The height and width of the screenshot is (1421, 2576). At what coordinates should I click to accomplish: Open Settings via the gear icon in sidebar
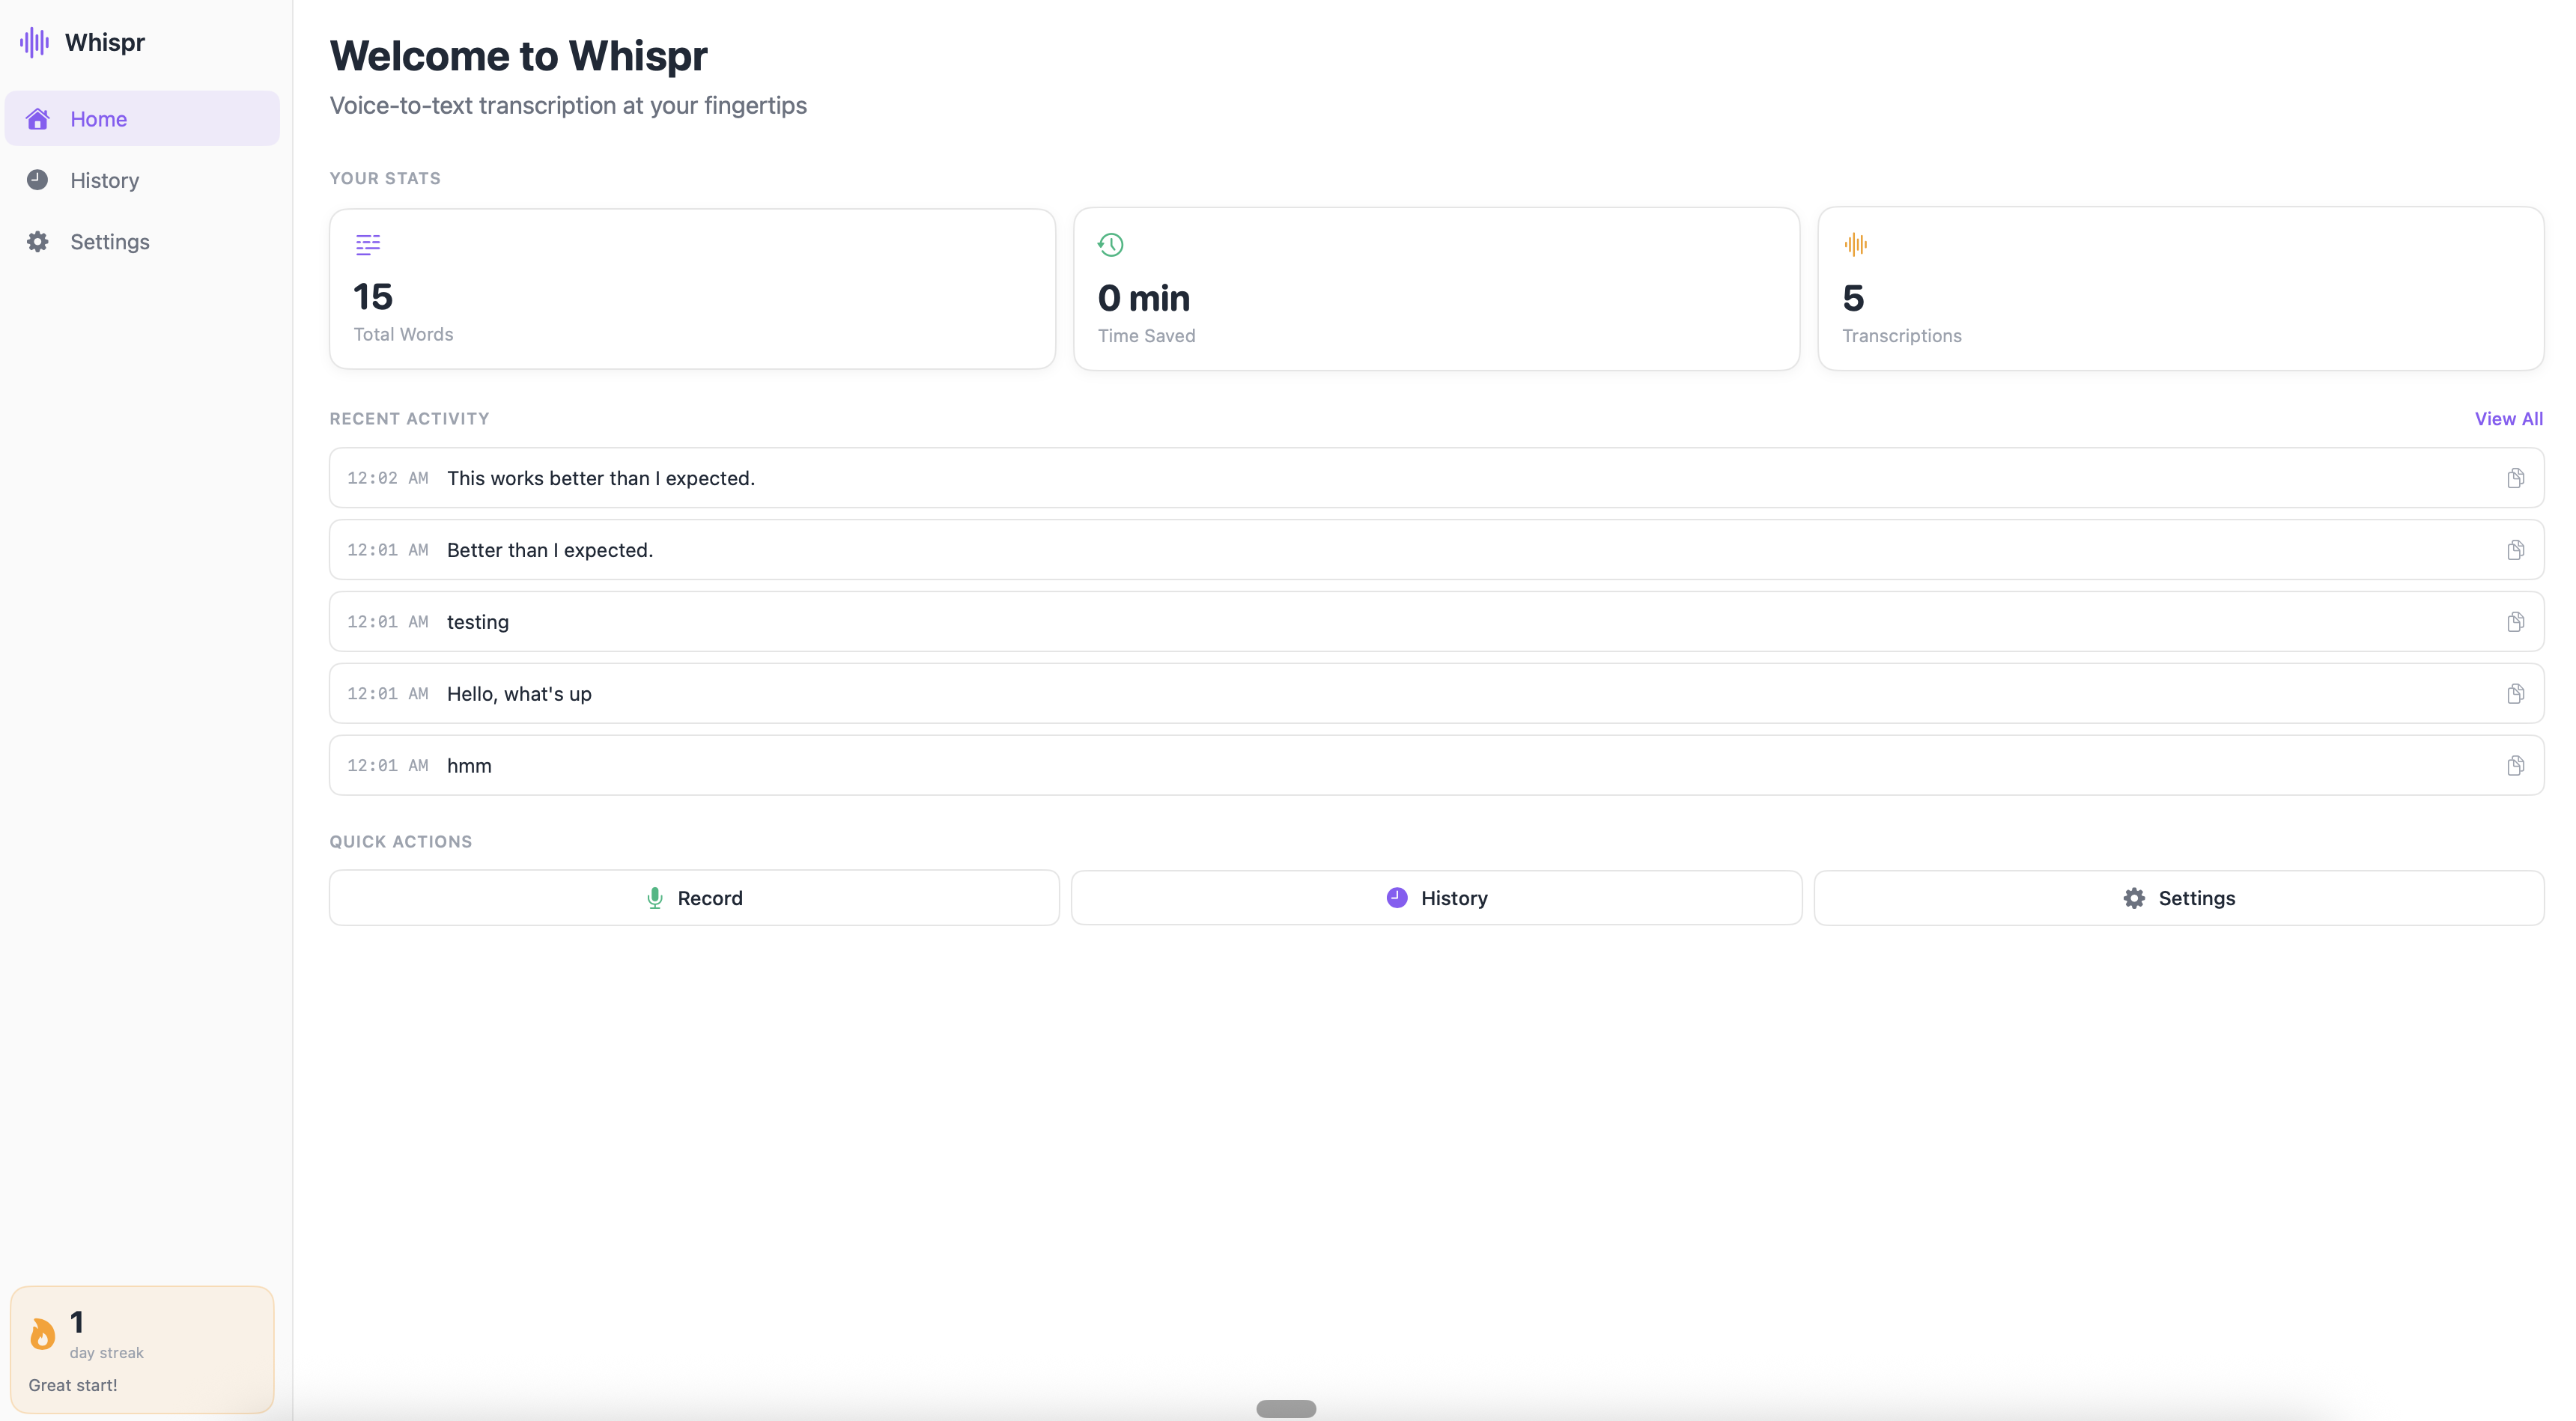pos(38,241)
